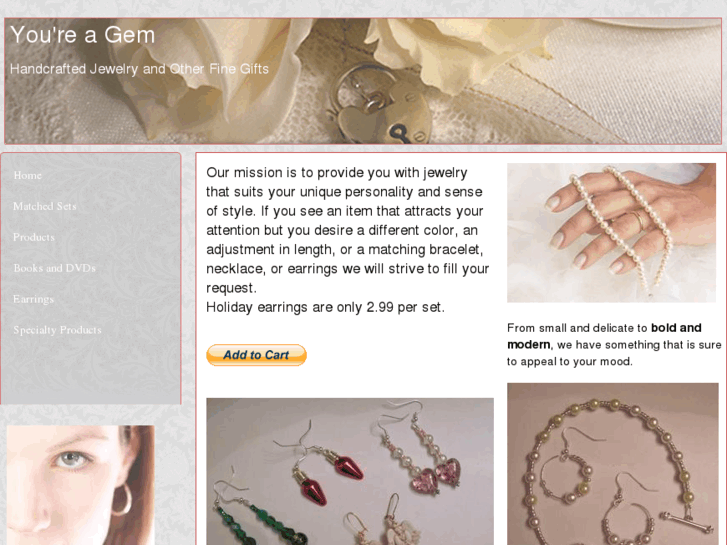Screen dimensions: 727x545
Task: Select Books and DVDs link
Action: point(54,268)
